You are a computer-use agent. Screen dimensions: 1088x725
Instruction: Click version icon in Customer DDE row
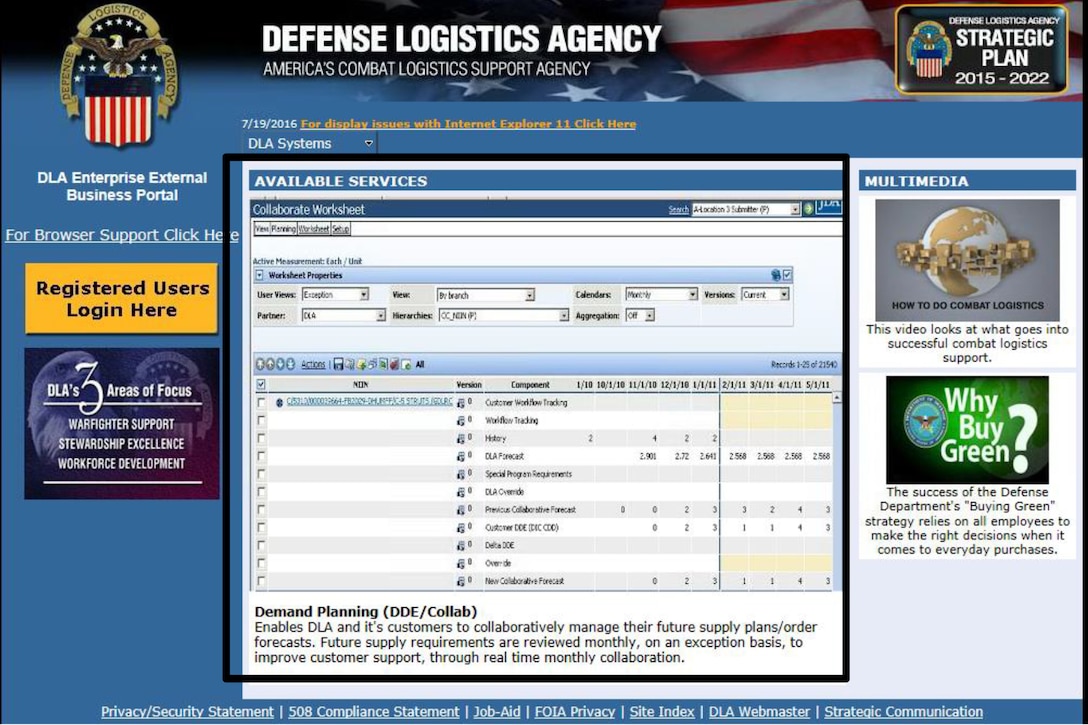(x=461, y=528)
